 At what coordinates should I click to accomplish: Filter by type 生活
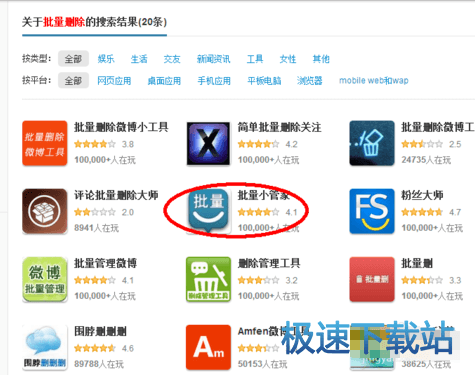[139, 59]
